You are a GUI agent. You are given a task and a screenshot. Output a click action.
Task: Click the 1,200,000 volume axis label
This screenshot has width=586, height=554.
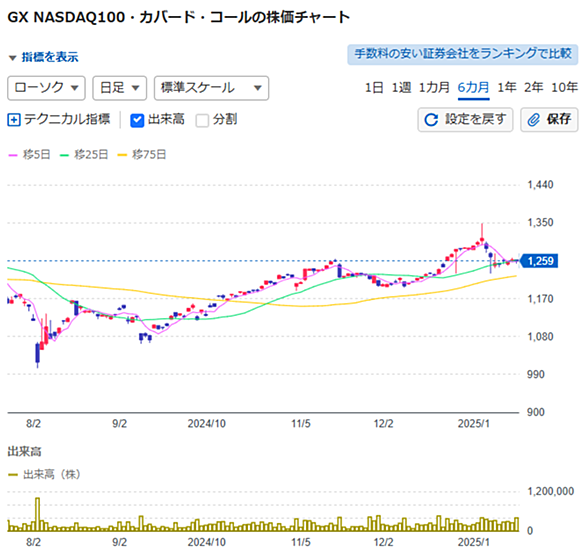(x=550, y=491)
